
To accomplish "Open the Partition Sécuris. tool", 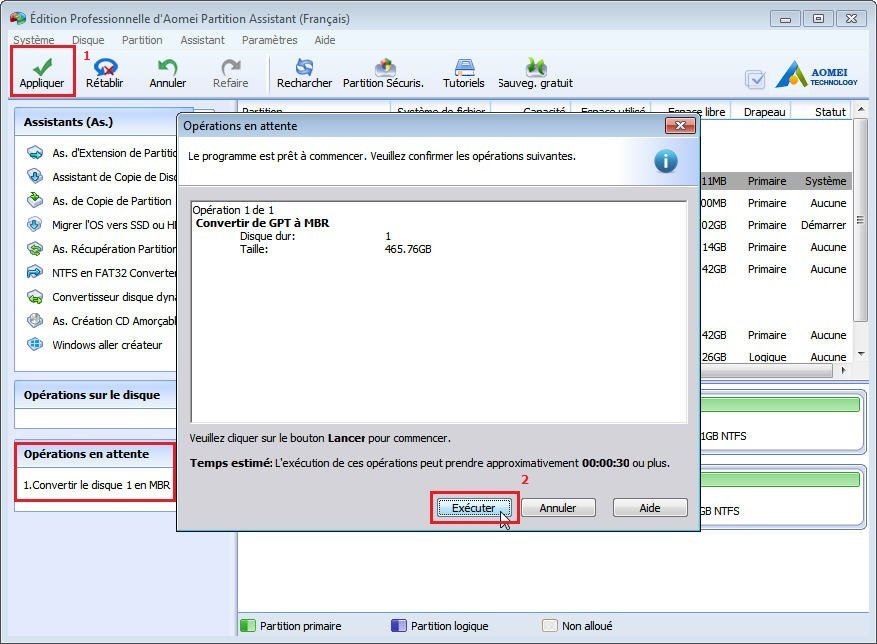I will coord(384,73).
